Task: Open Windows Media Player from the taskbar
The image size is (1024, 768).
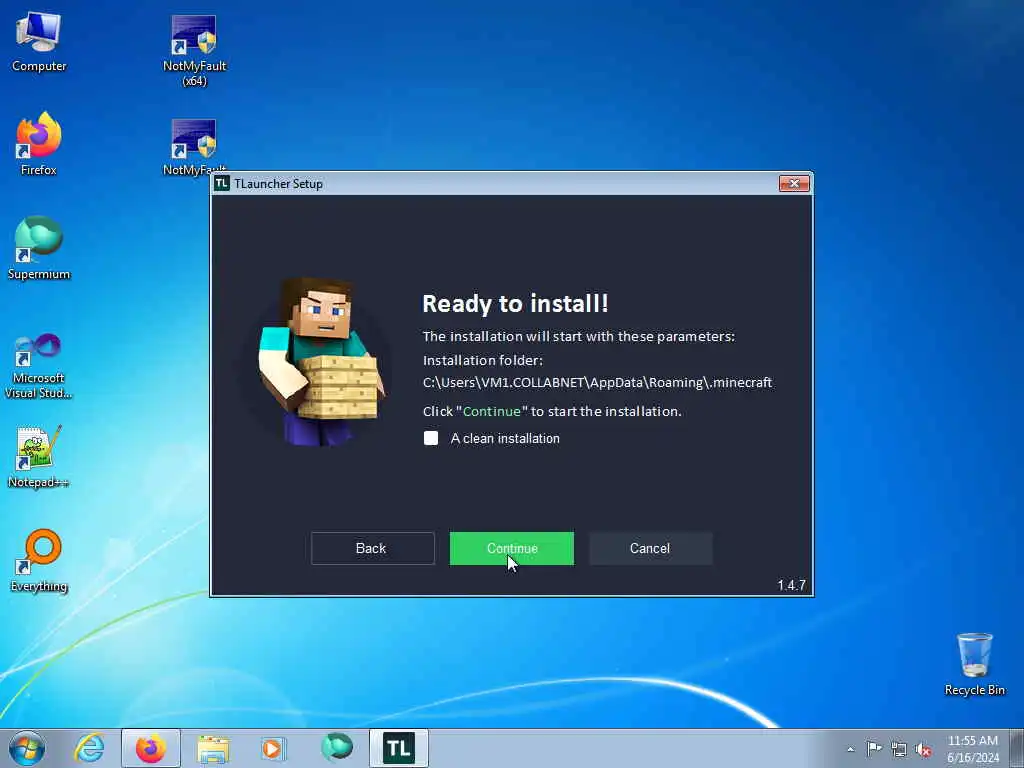Action: (x=273, y=748)
